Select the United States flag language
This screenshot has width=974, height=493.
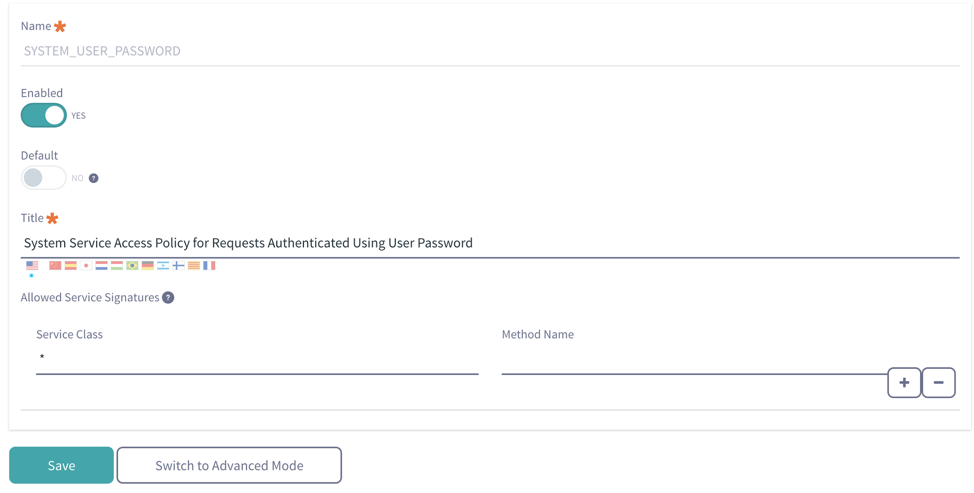pyautogui.click(x=32, y=266)
